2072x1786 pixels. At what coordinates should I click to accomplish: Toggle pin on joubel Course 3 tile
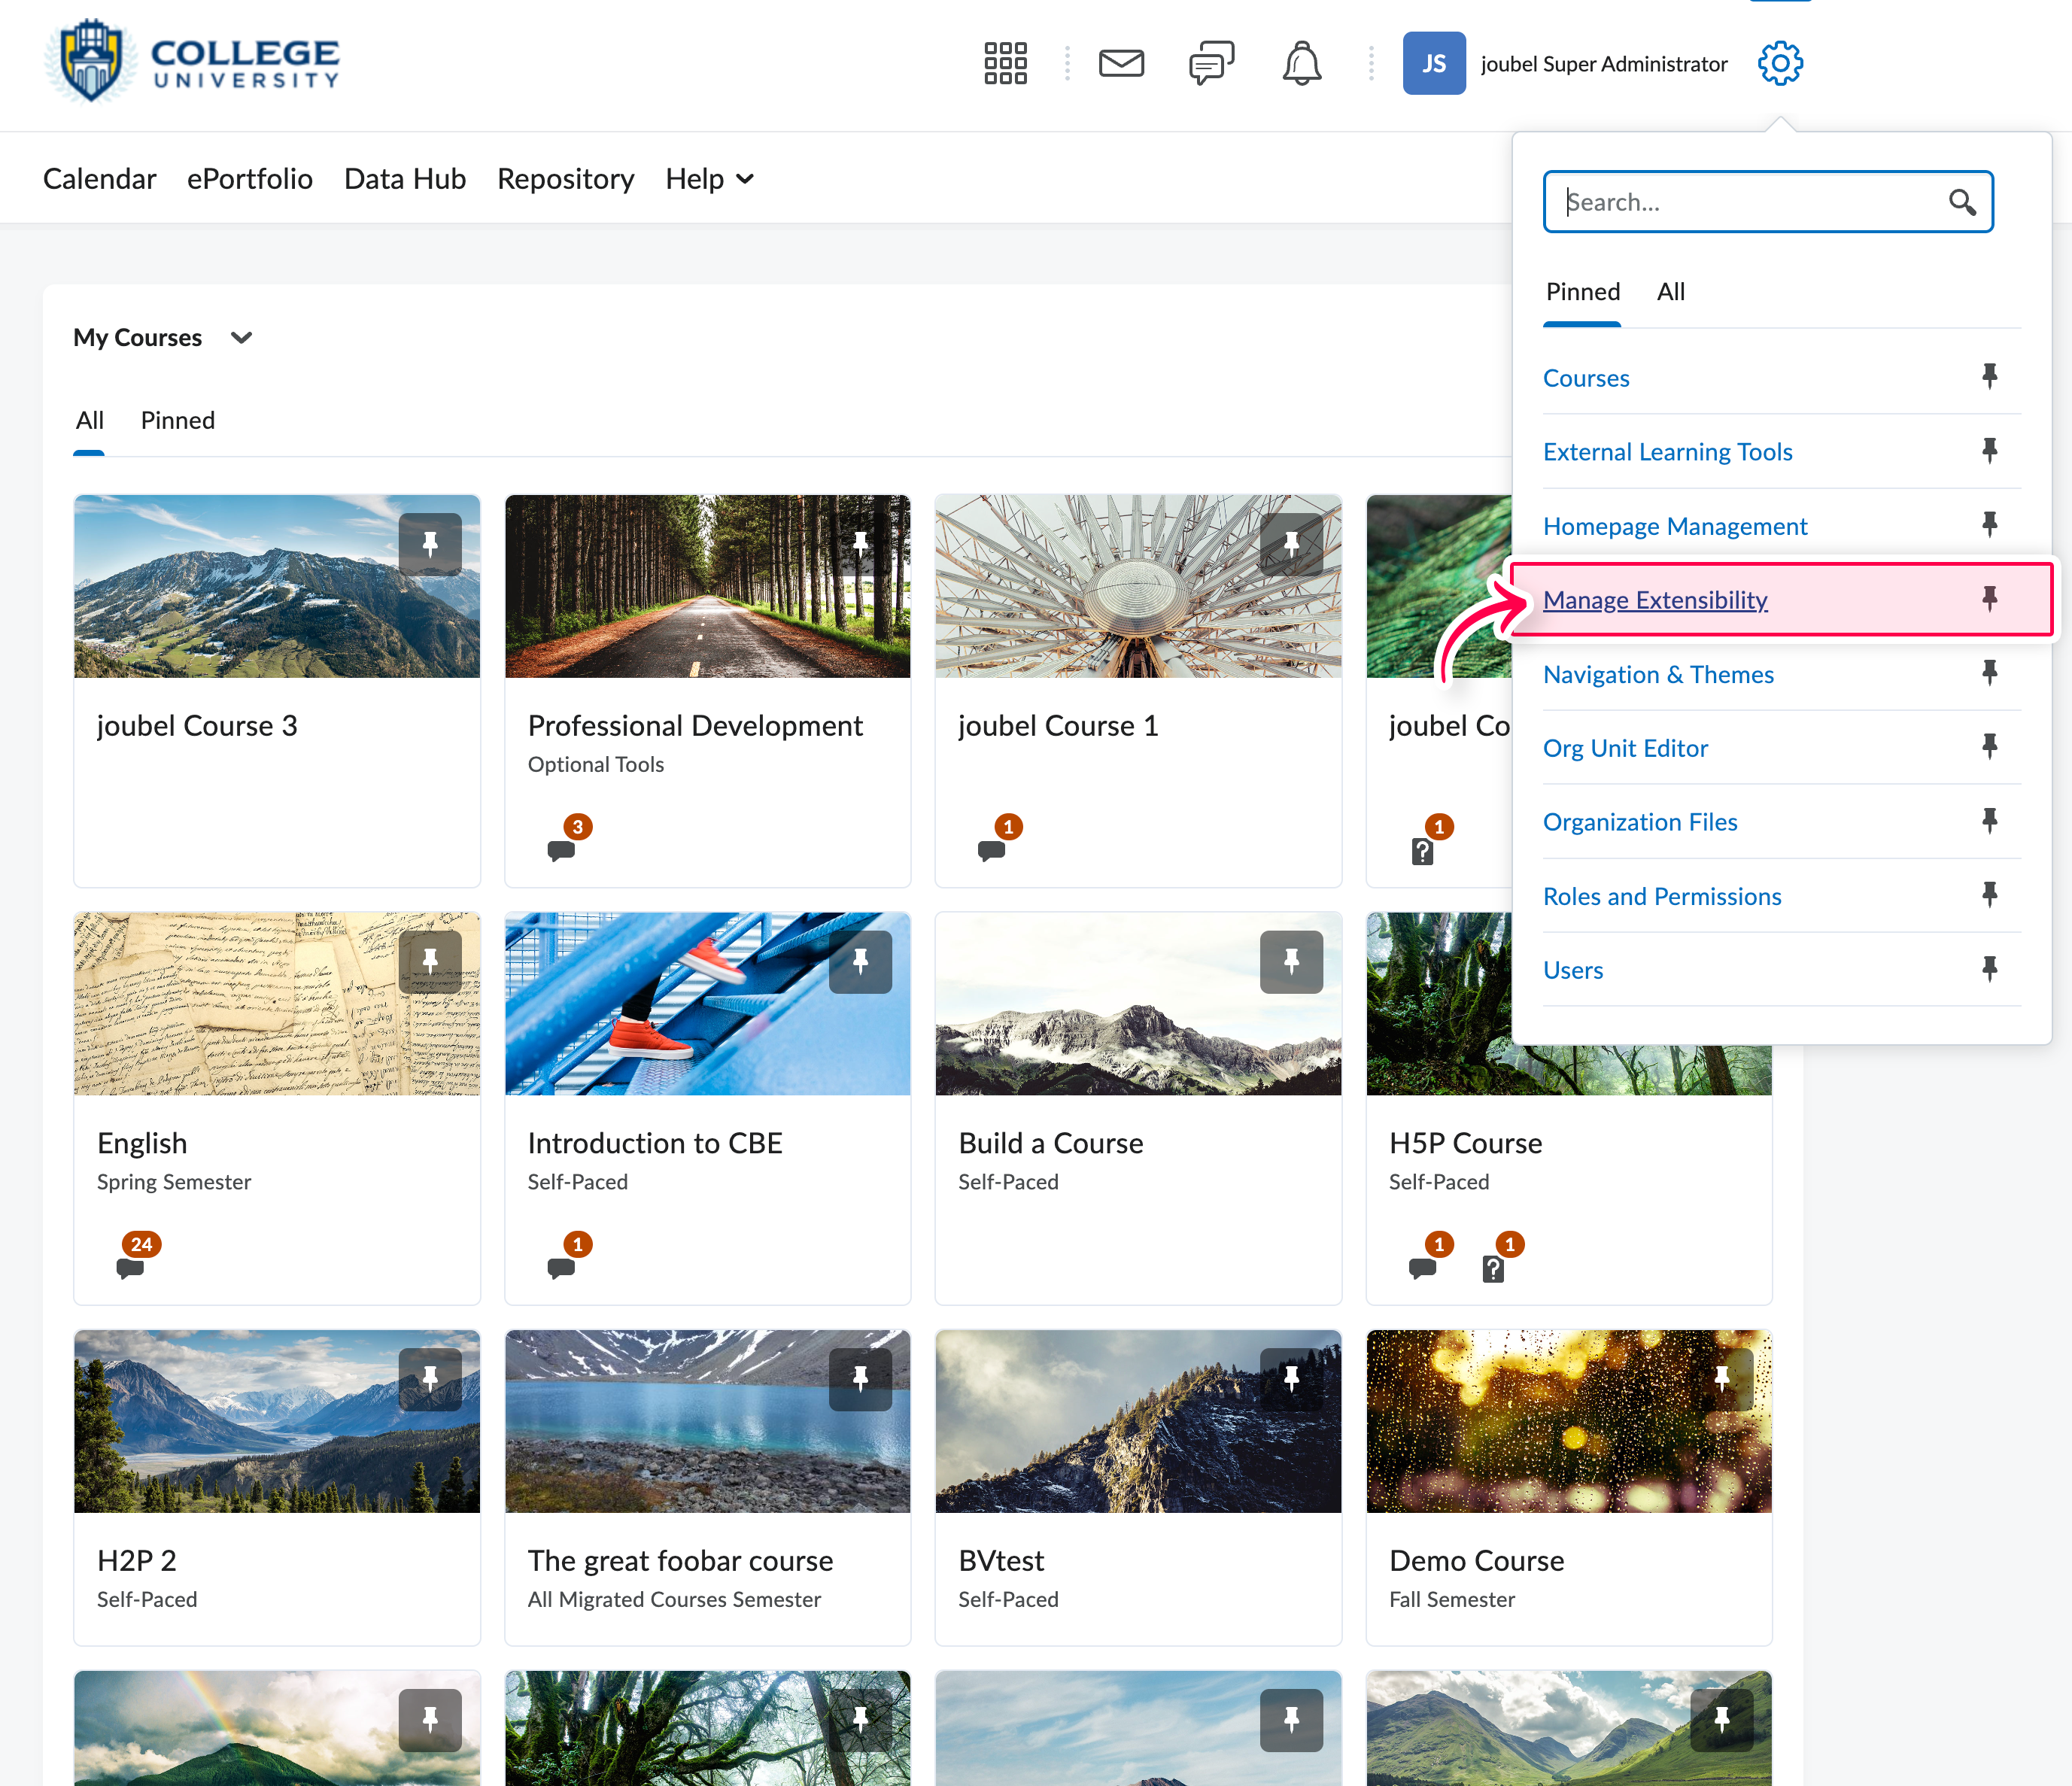click(430, 543)
